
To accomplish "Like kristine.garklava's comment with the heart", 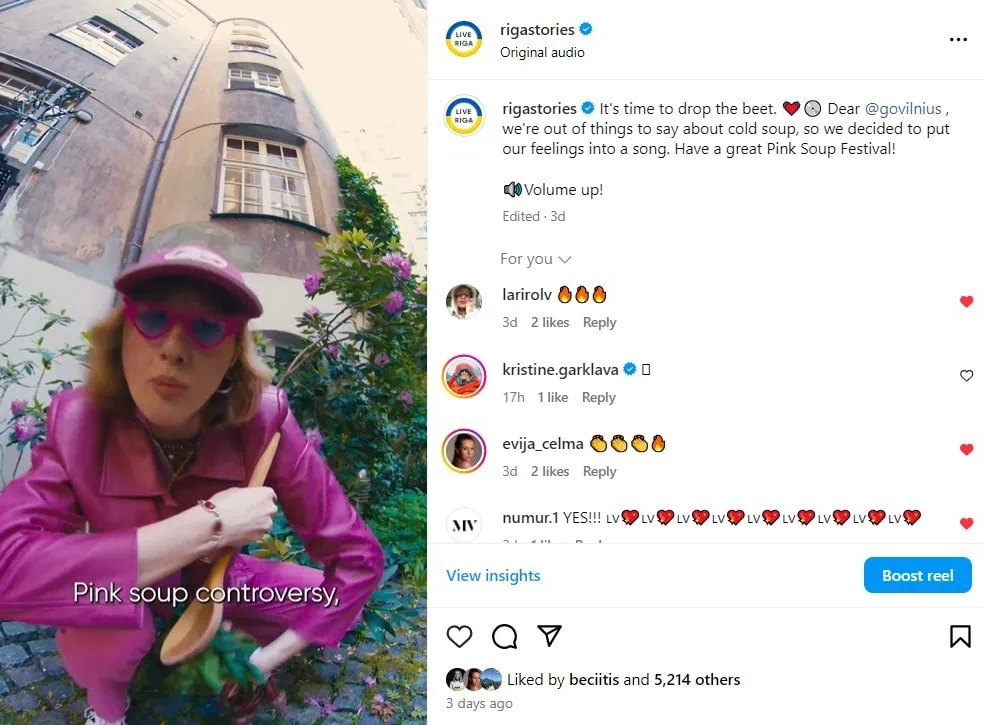I will [x=966, y=376].
